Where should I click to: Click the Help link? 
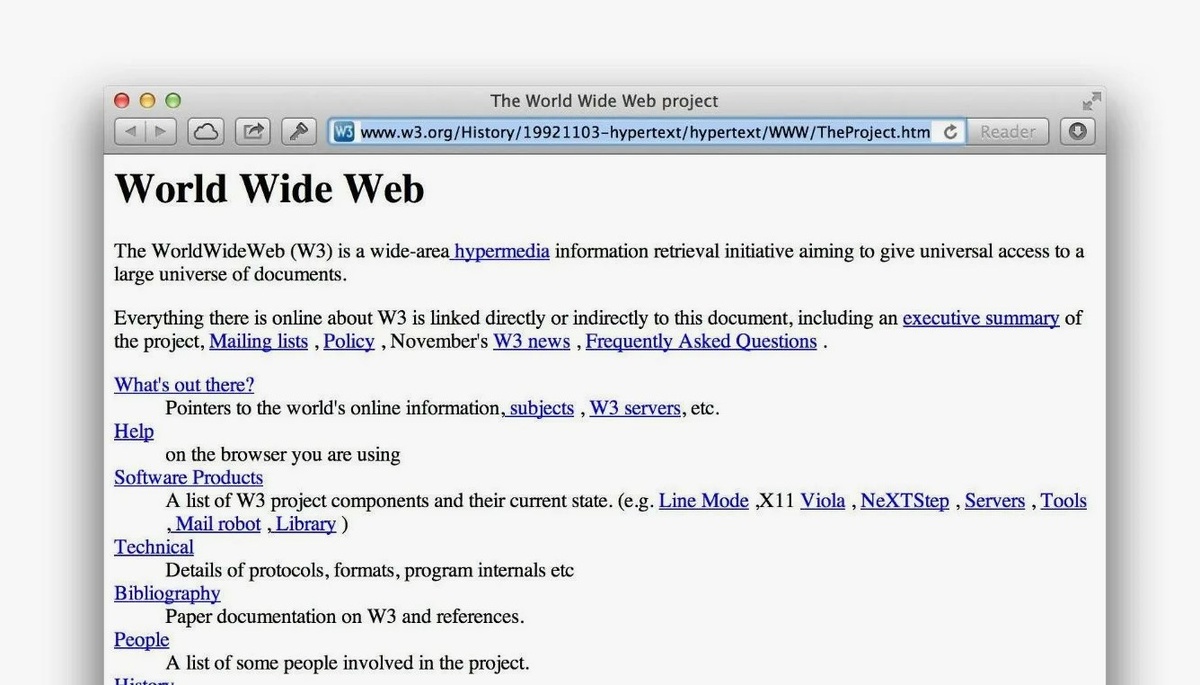tap(134, 431)
